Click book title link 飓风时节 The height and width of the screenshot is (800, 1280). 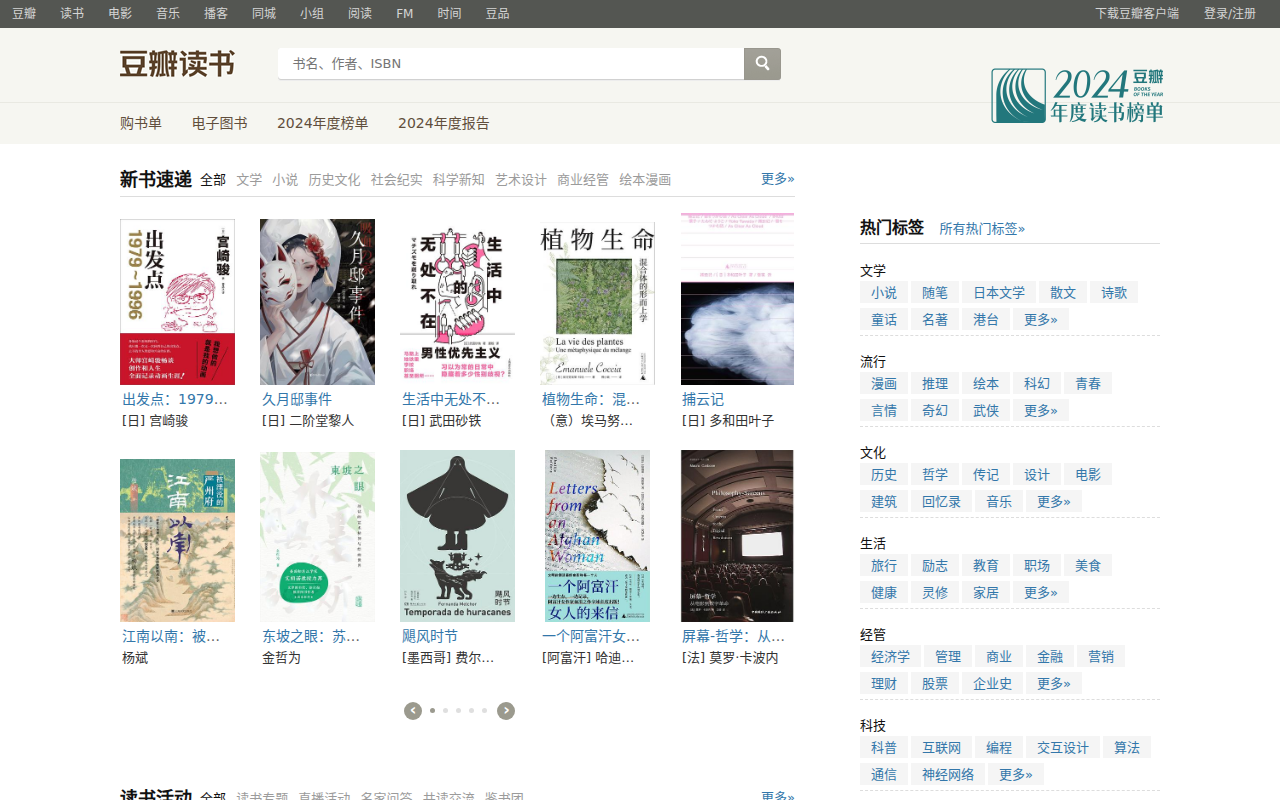click(x=430, y=636)
